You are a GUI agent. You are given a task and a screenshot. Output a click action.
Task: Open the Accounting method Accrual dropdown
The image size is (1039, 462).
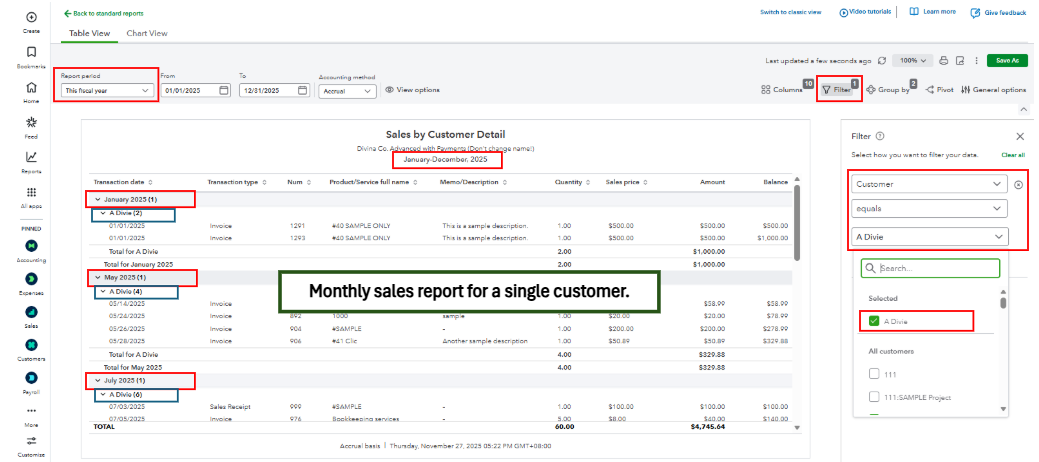pyautogui.click(x=347, y=91)
